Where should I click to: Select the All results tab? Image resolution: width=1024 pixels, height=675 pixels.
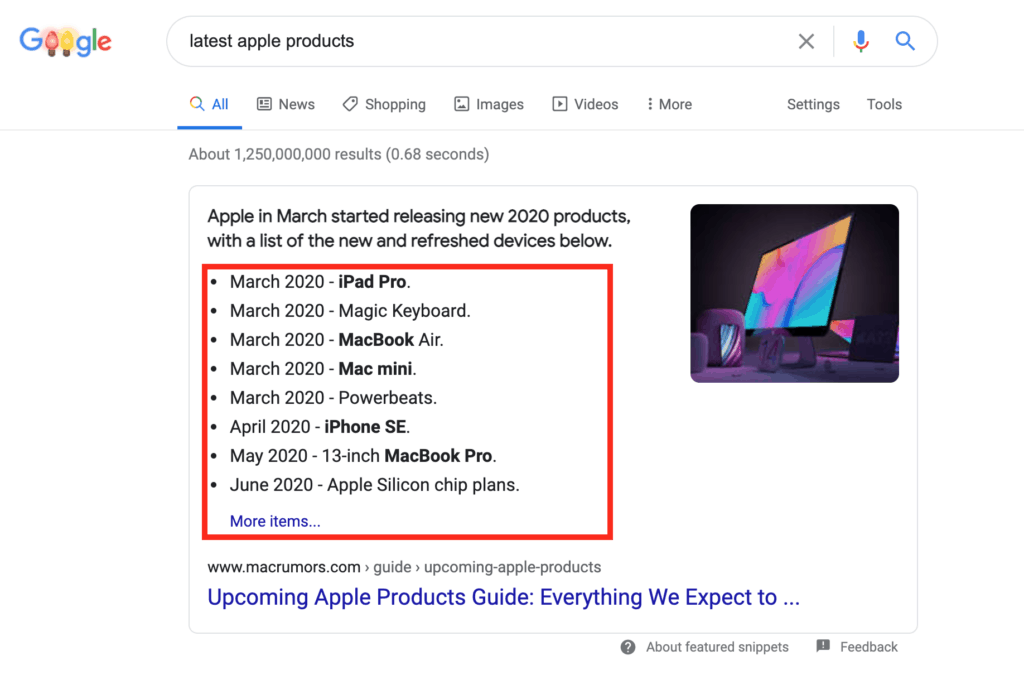(209, 104)
